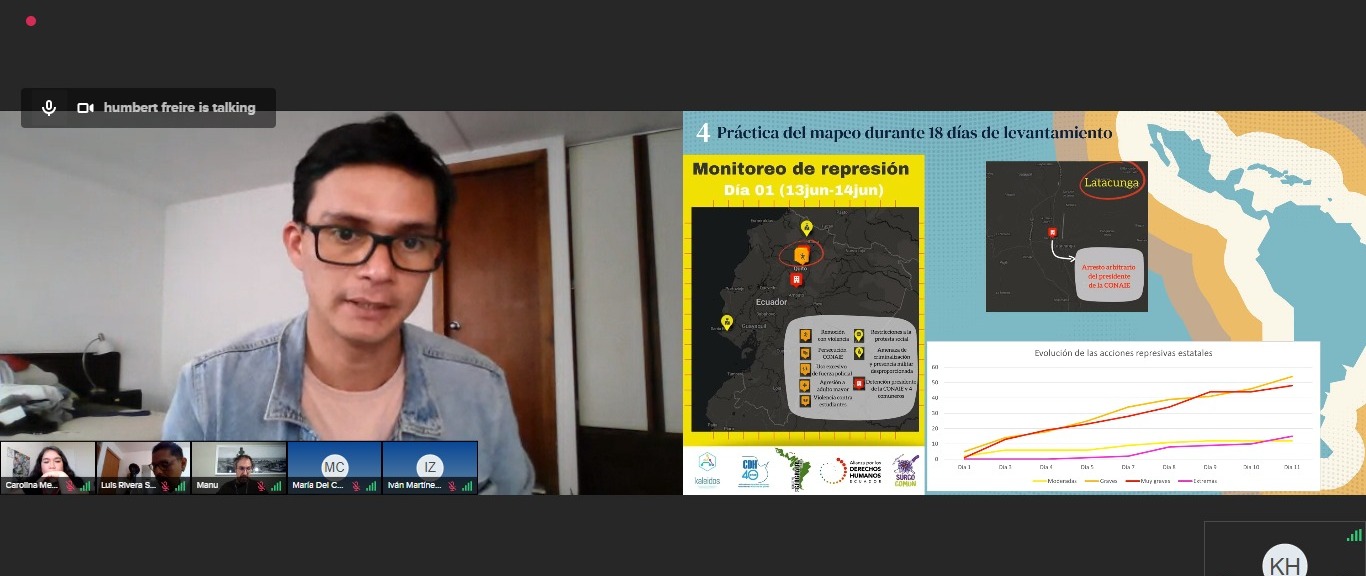Click the kaleidos logo on the slide

click(707, 469)
